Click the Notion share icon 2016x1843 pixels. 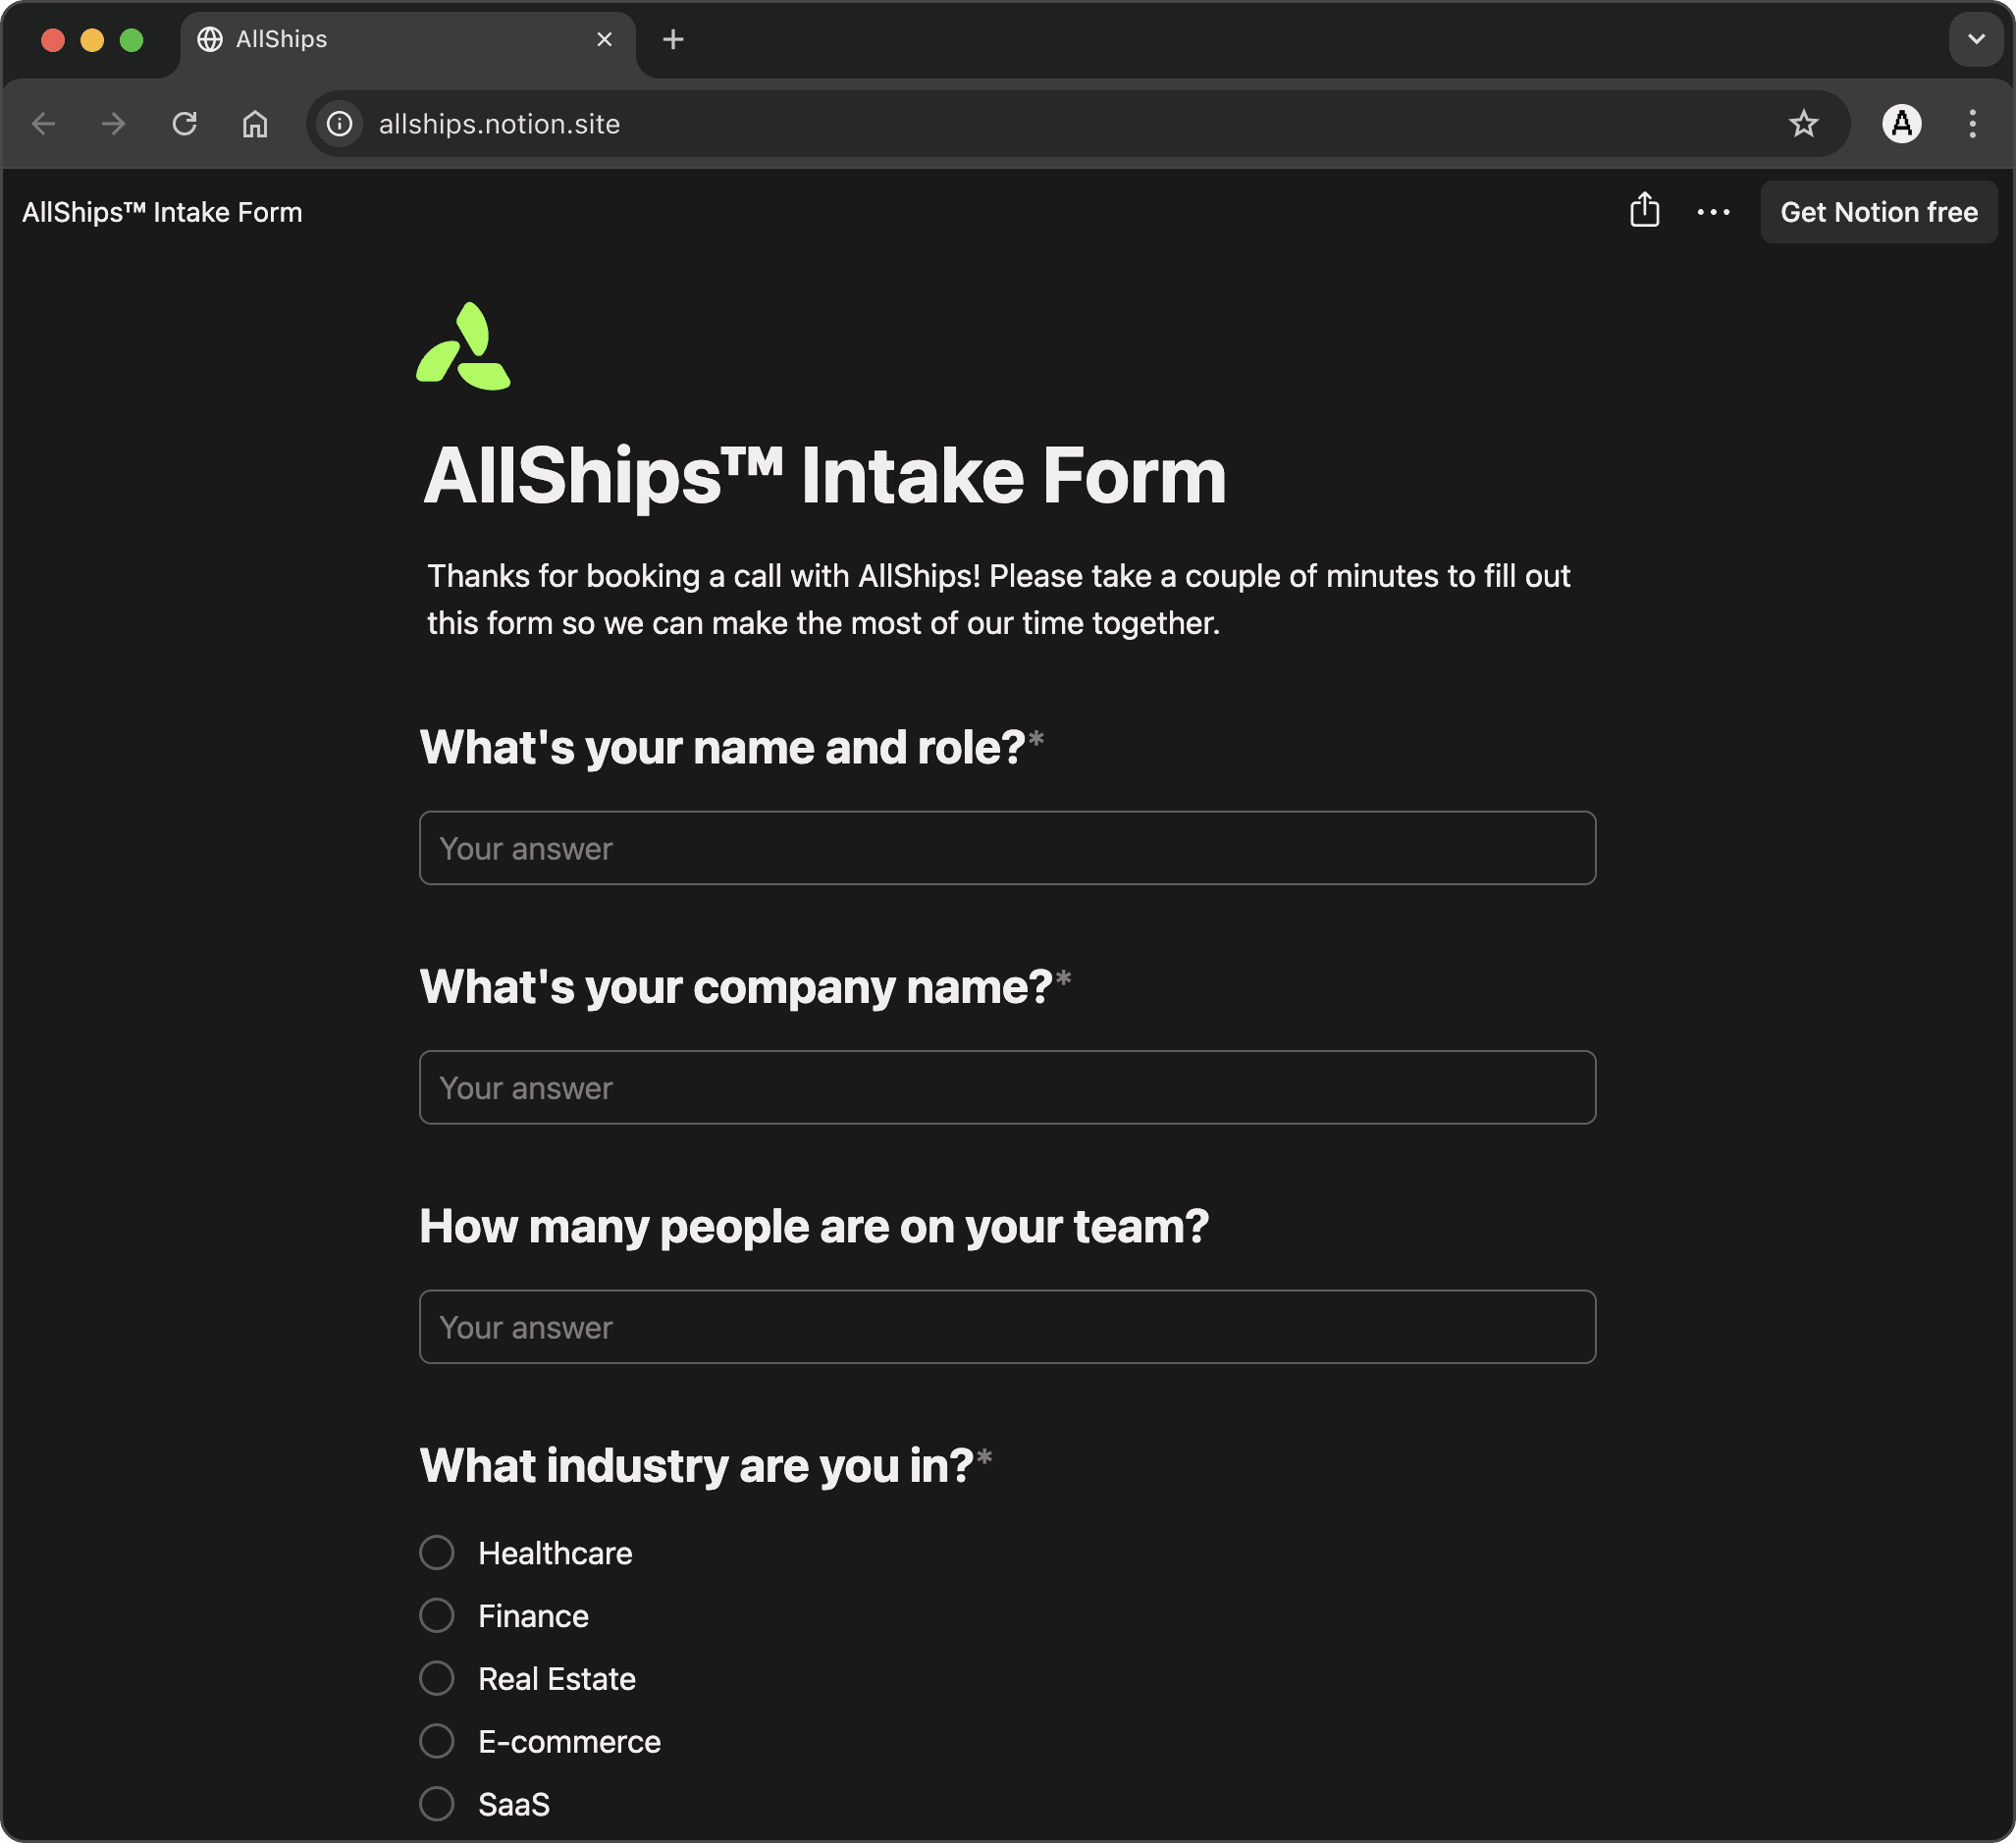[1644, 211]
